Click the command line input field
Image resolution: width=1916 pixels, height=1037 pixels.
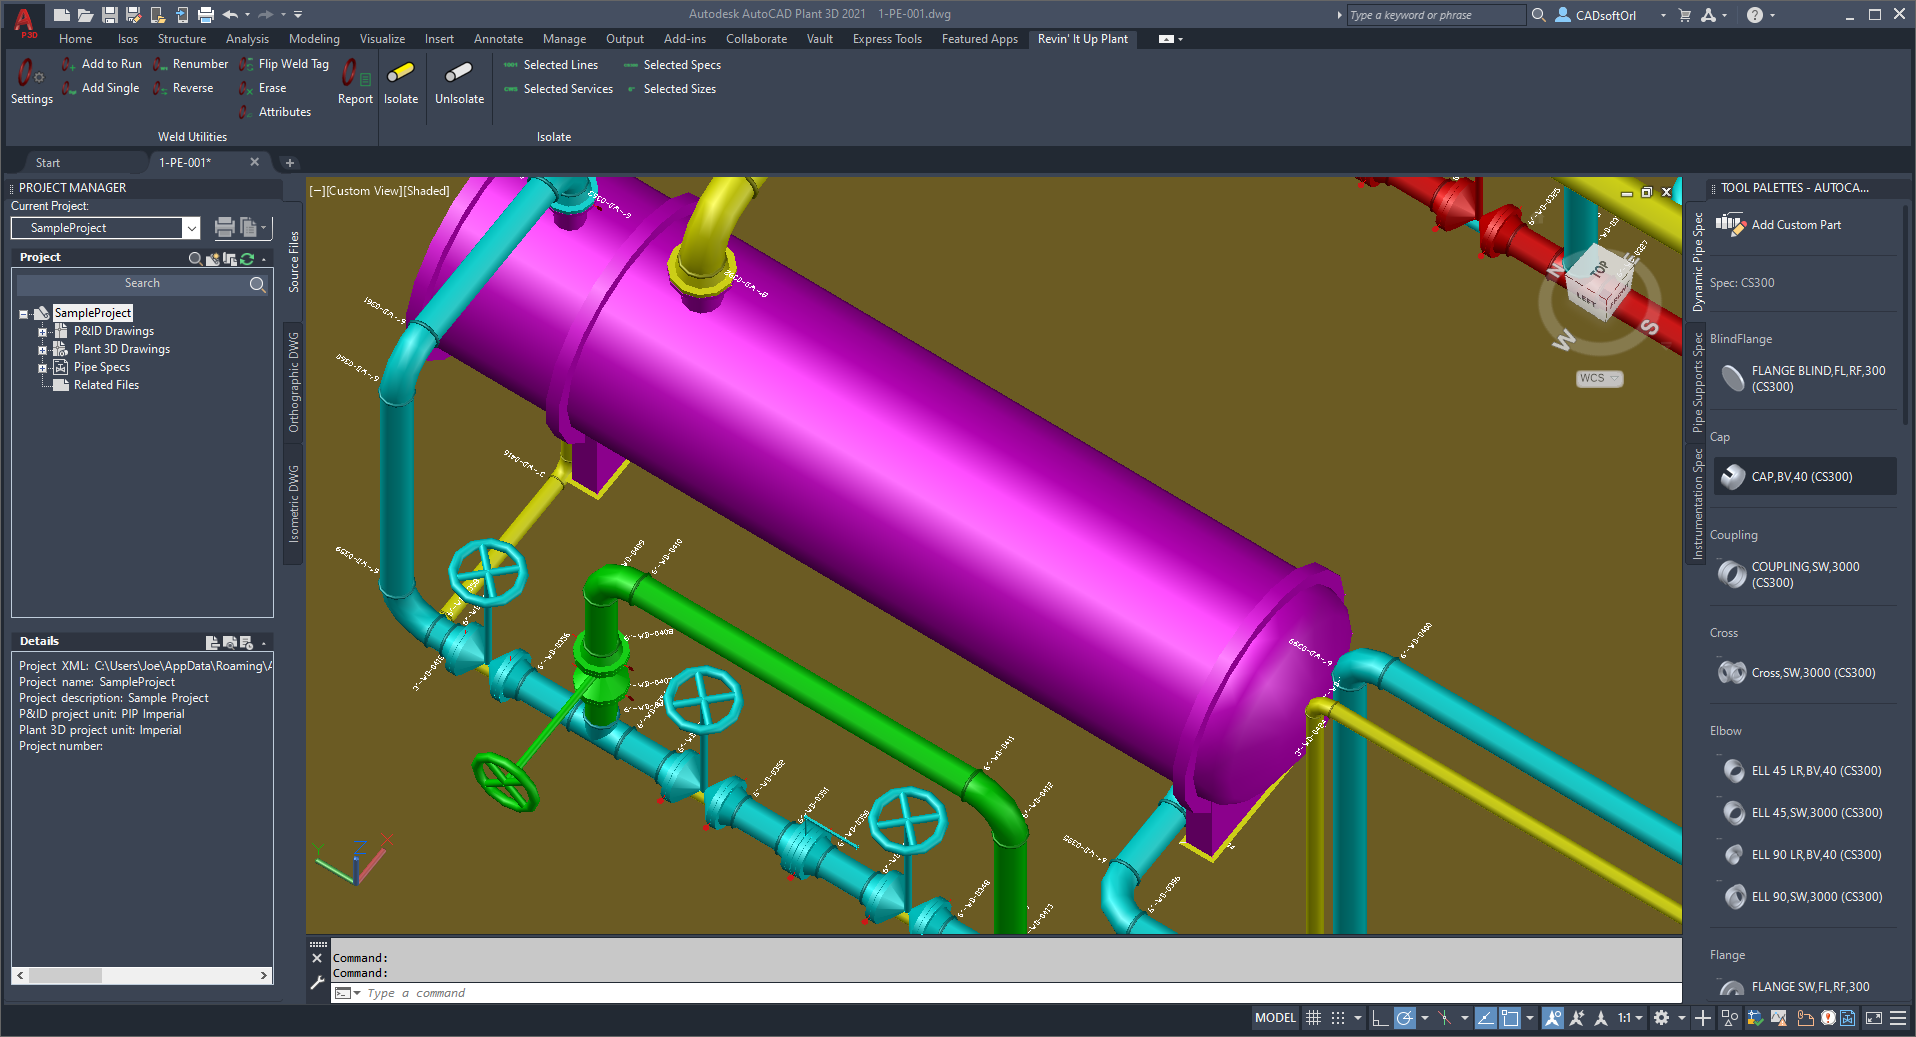1005,993
